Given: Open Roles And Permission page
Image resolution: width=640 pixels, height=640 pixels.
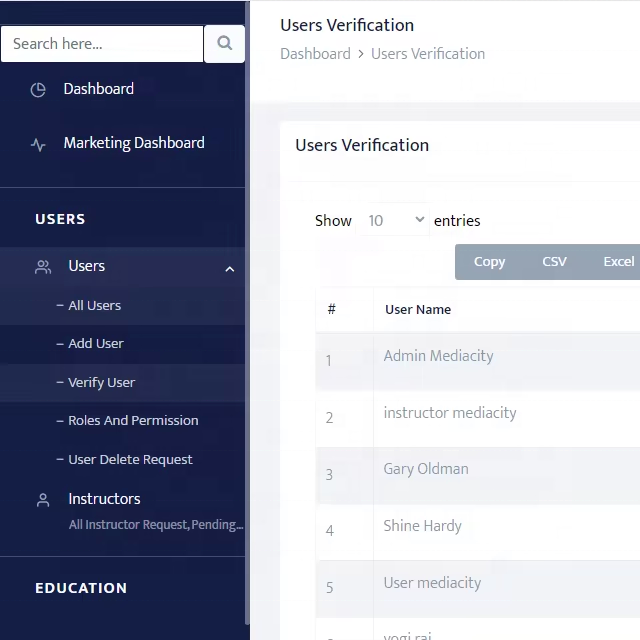Looking at the screenshot, I should pos(133,421).
